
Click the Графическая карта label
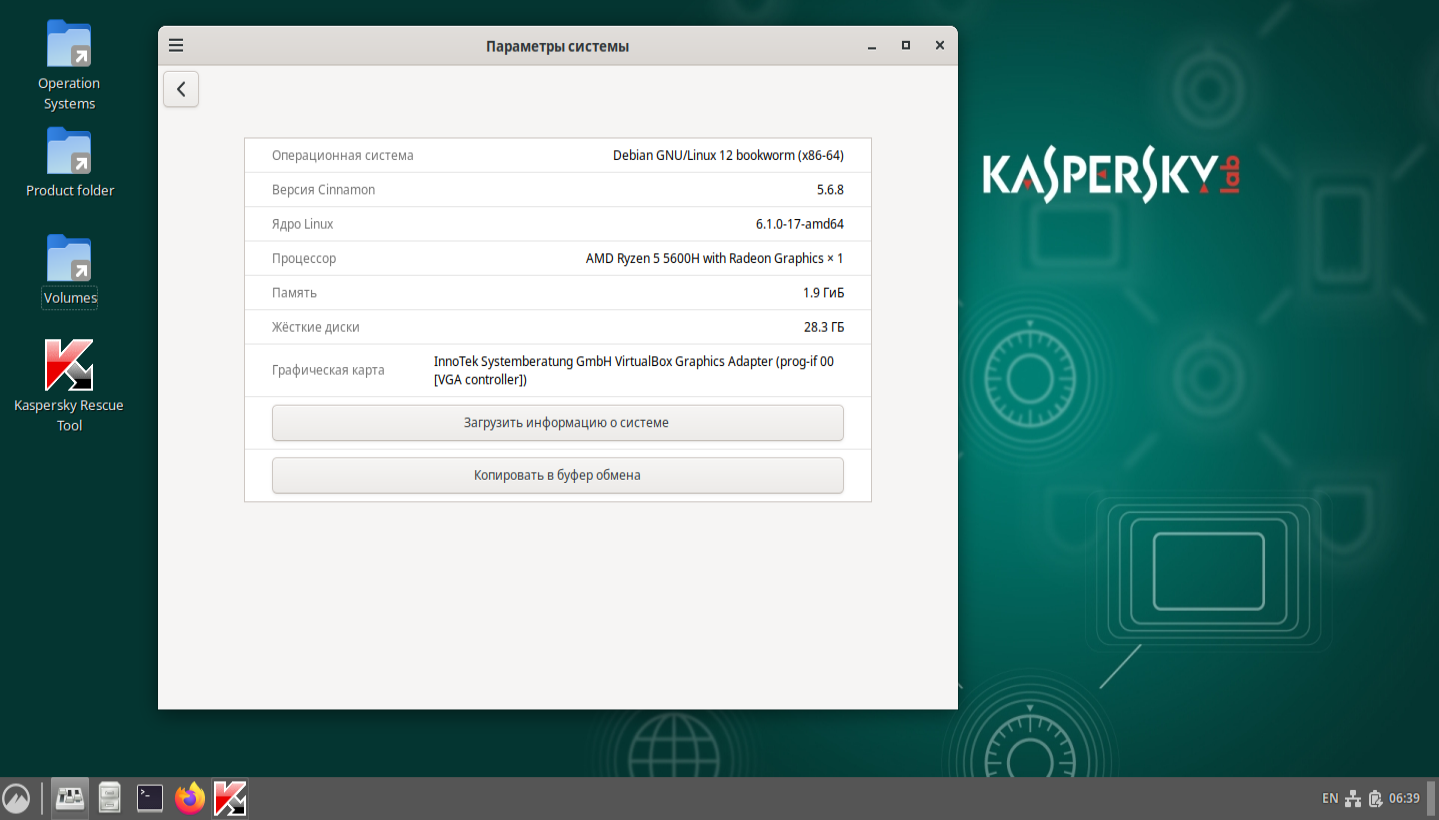tap(328, 370)
